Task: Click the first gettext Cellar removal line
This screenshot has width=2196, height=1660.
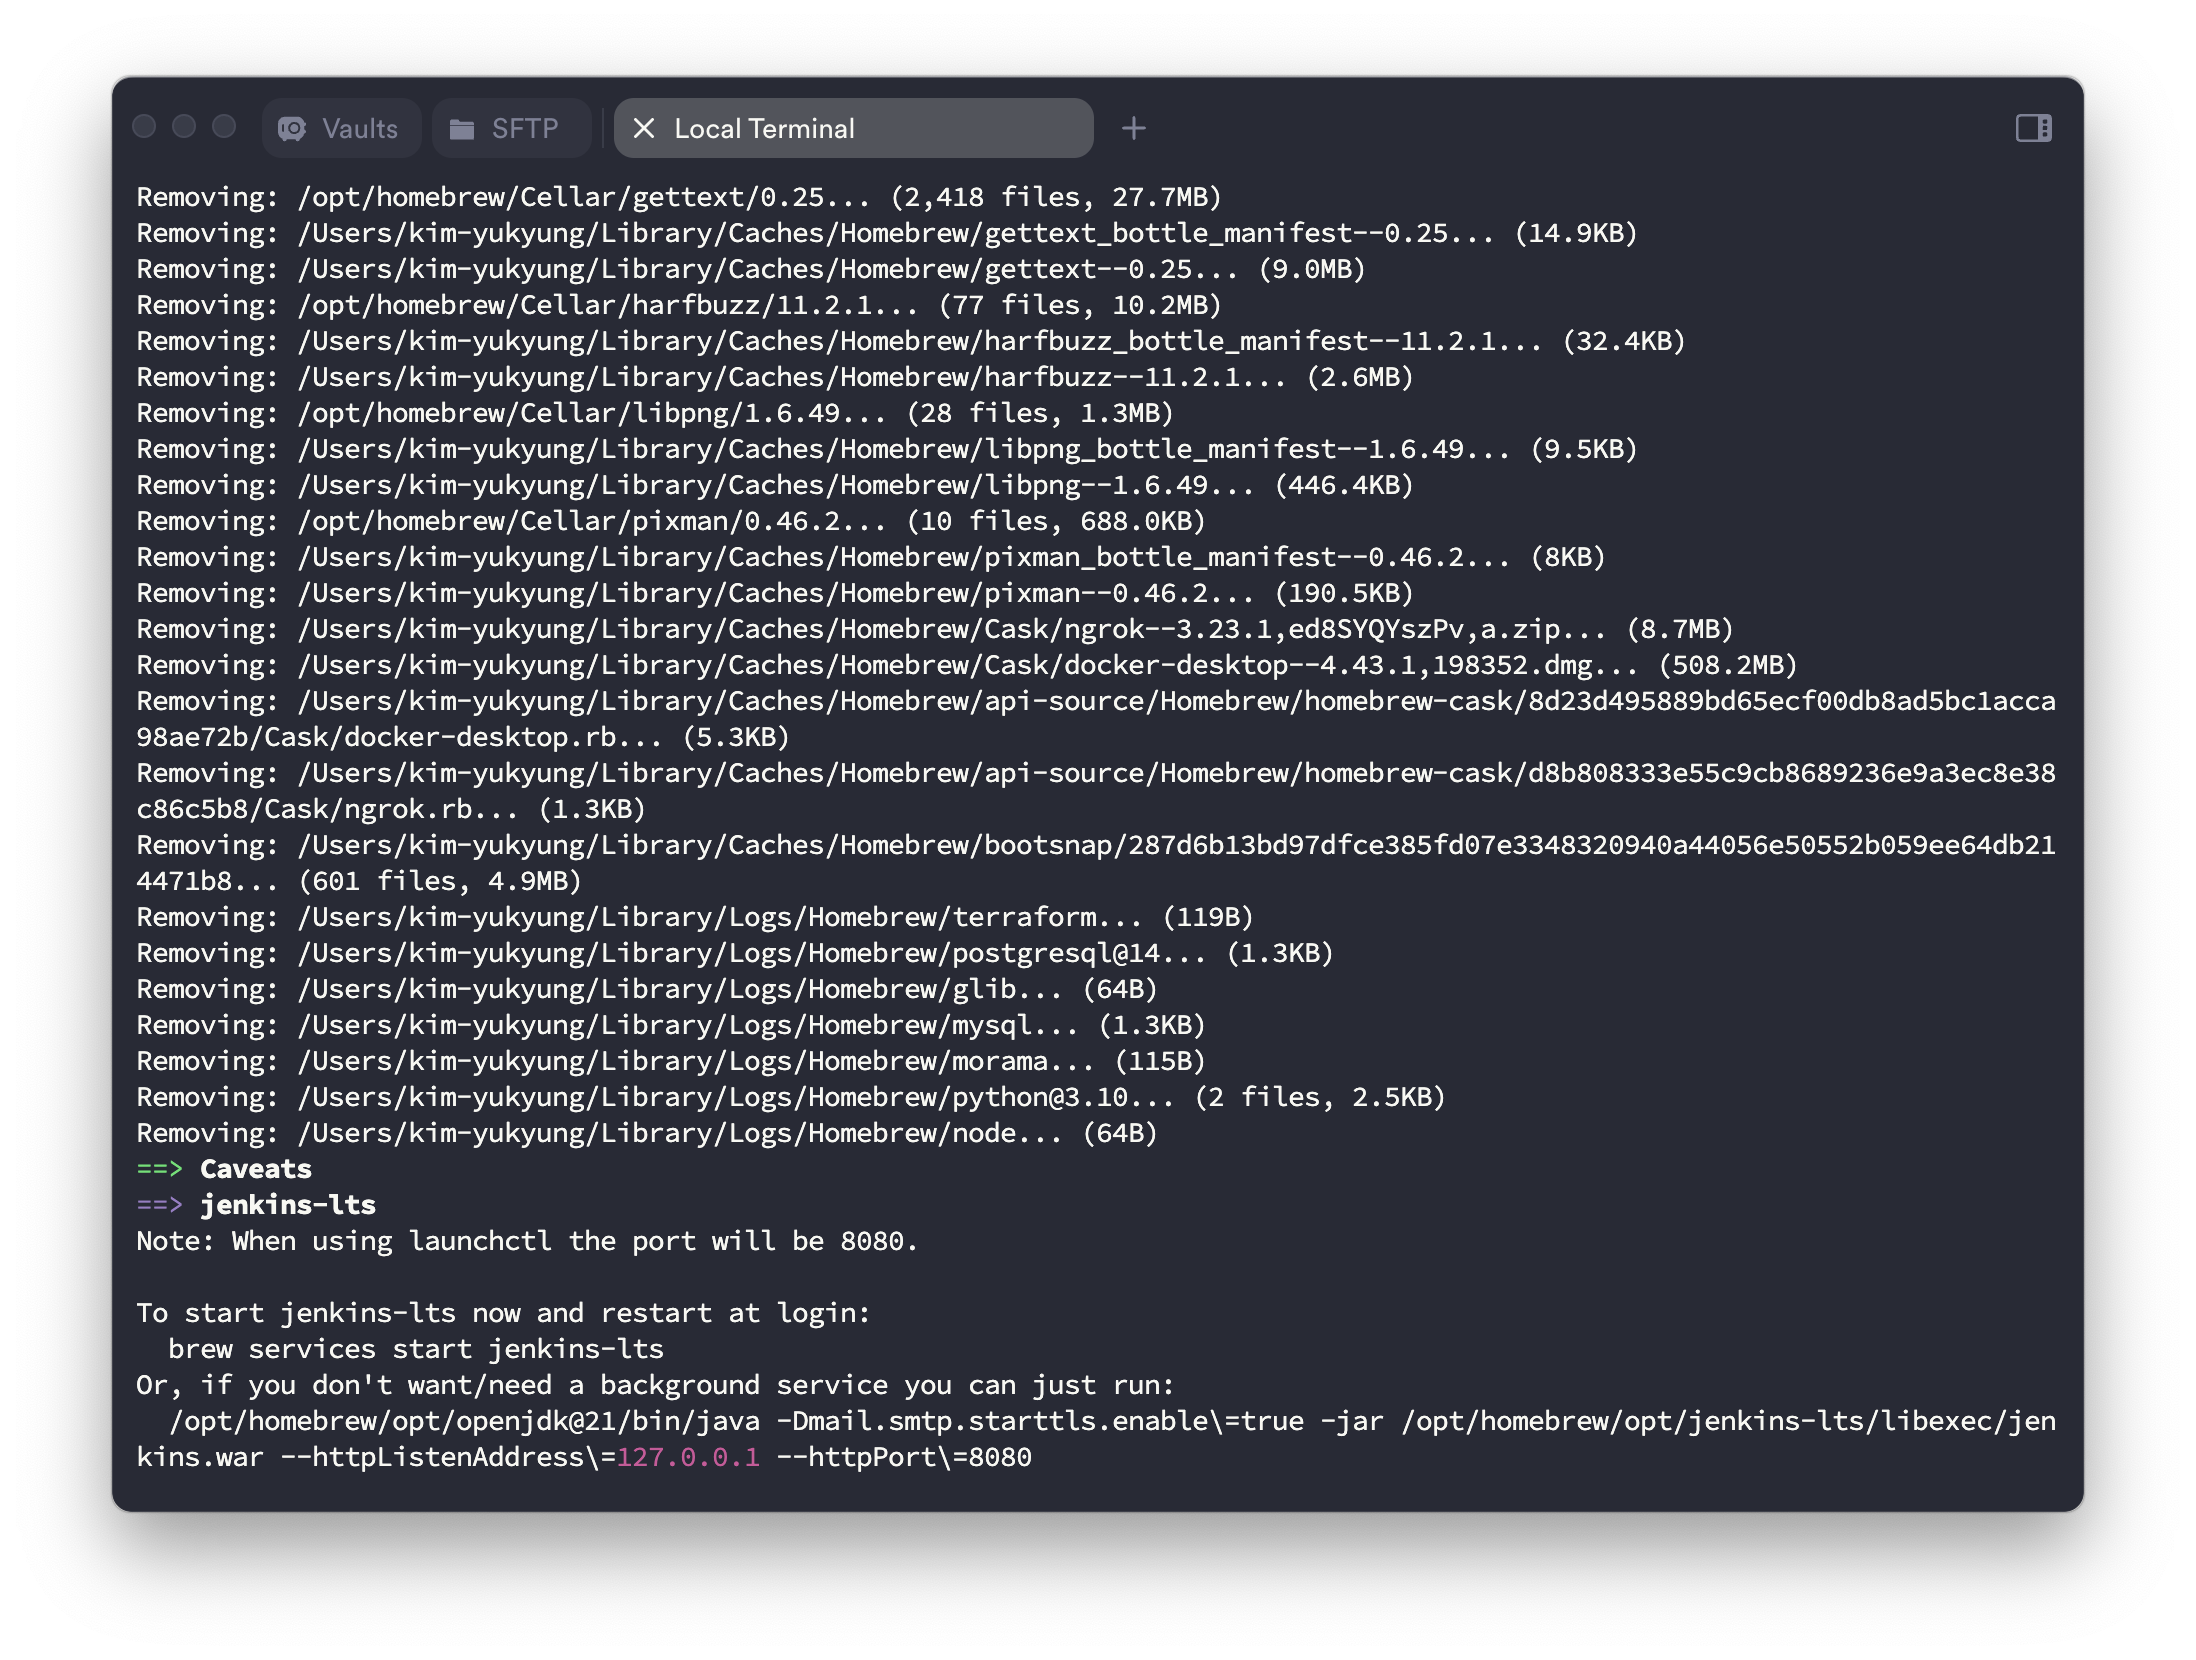Action: click(678, 197)
